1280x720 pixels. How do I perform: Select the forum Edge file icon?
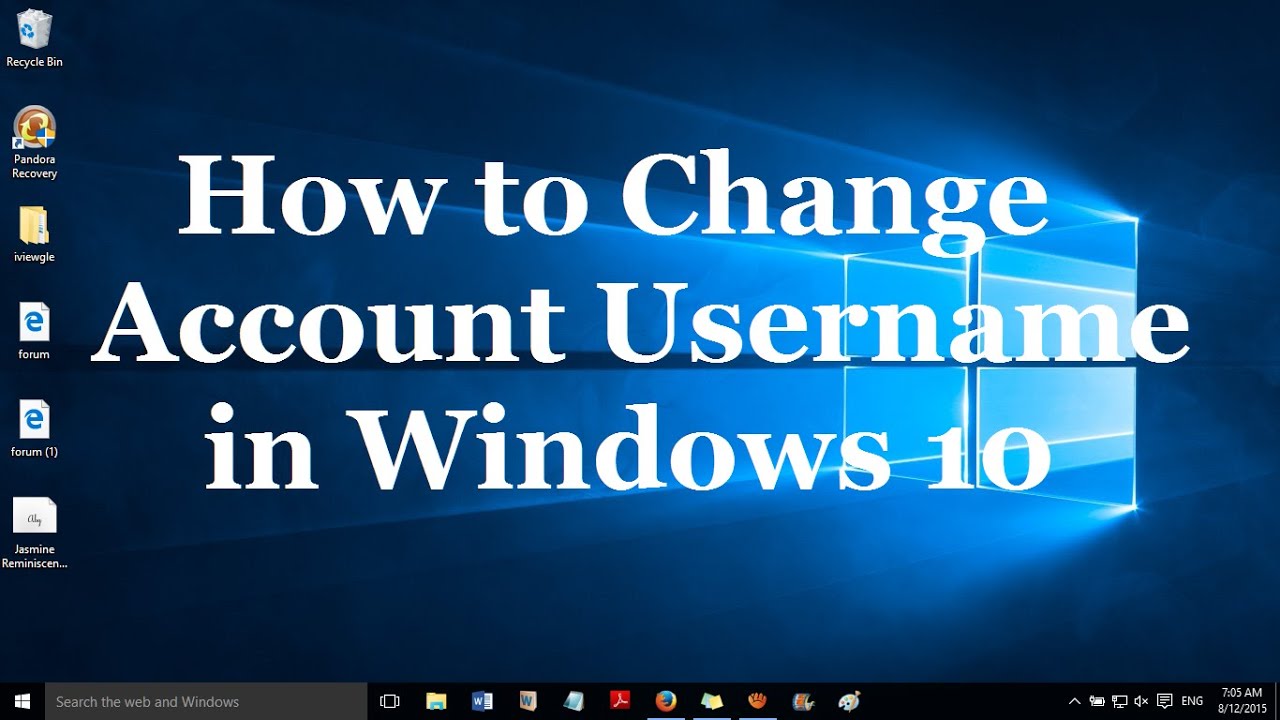[34, 331]
